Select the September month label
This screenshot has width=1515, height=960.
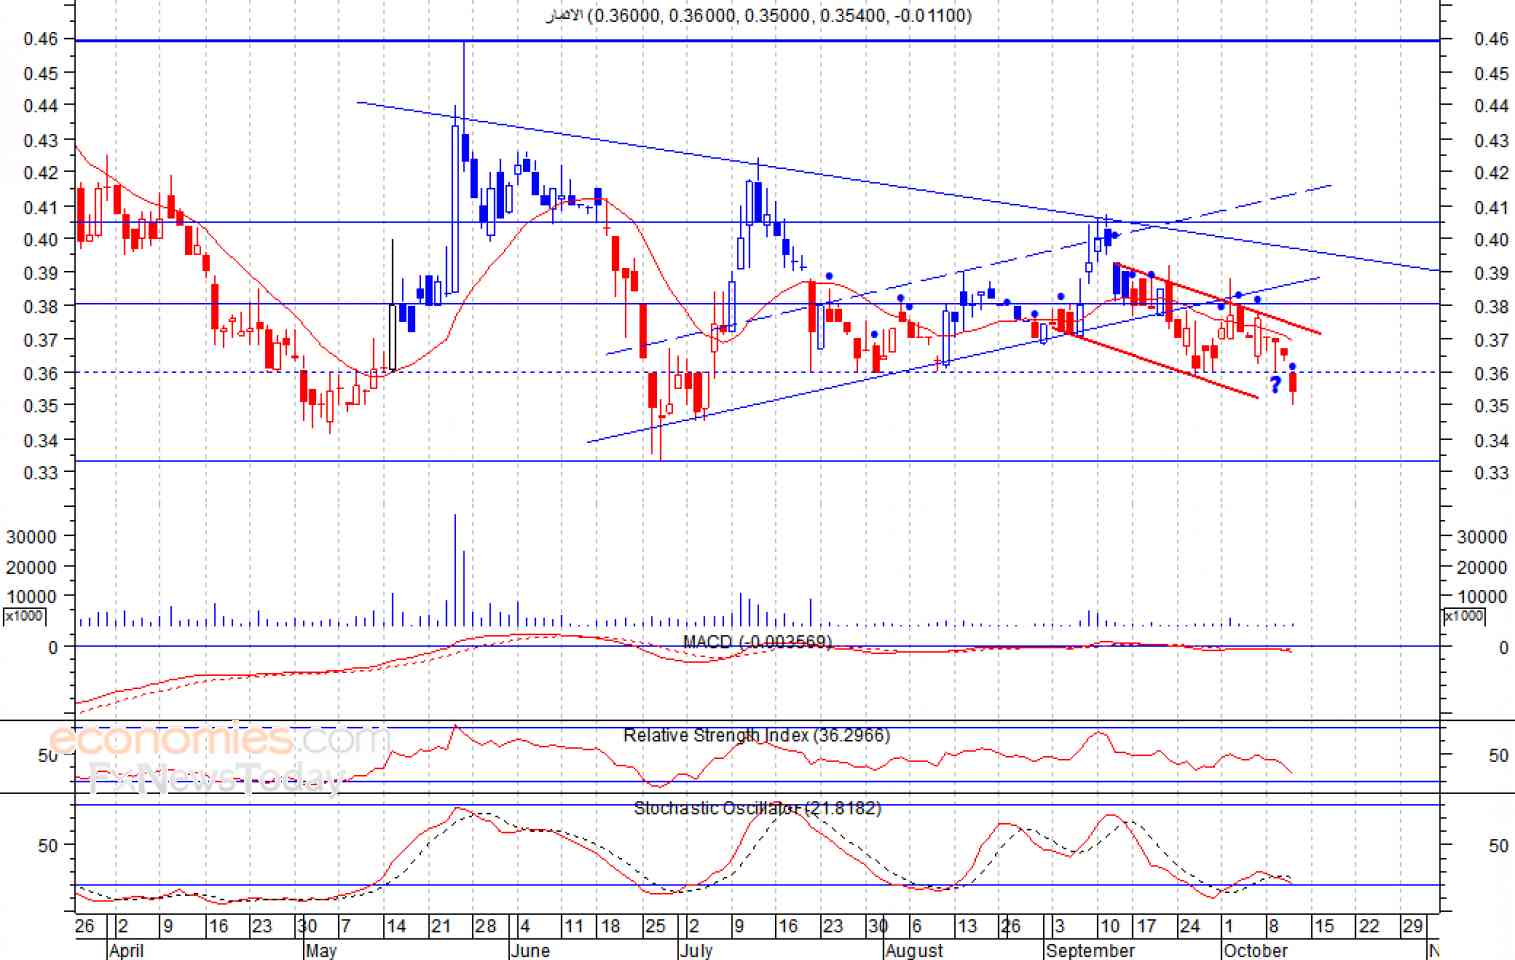click(1090, 950)
